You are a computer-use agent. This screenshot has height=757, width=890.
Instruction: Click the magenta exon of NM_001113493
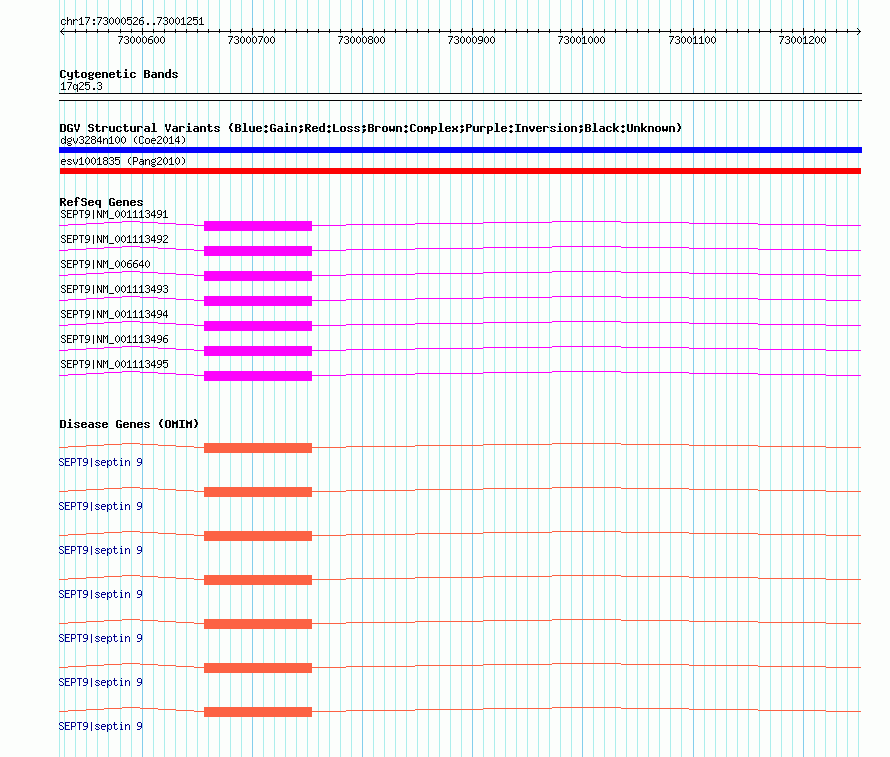tap(258, 301)
